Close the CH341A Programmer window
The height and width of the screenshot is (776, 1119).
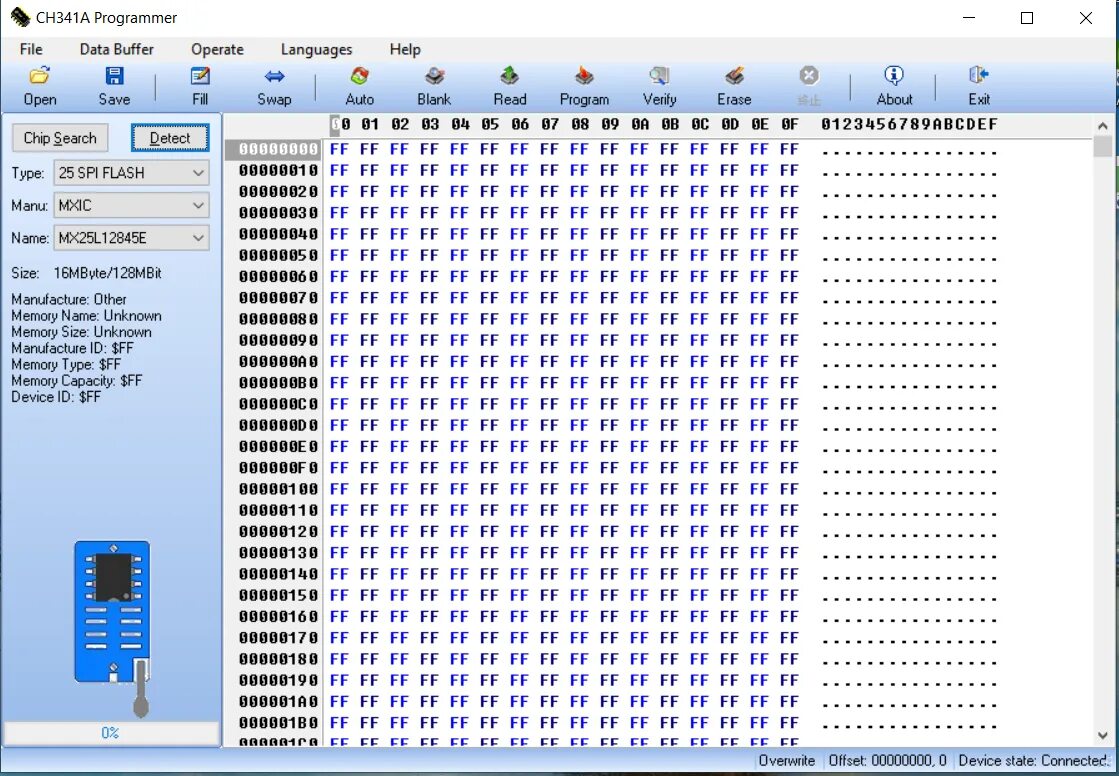(x=1085, y=18)
